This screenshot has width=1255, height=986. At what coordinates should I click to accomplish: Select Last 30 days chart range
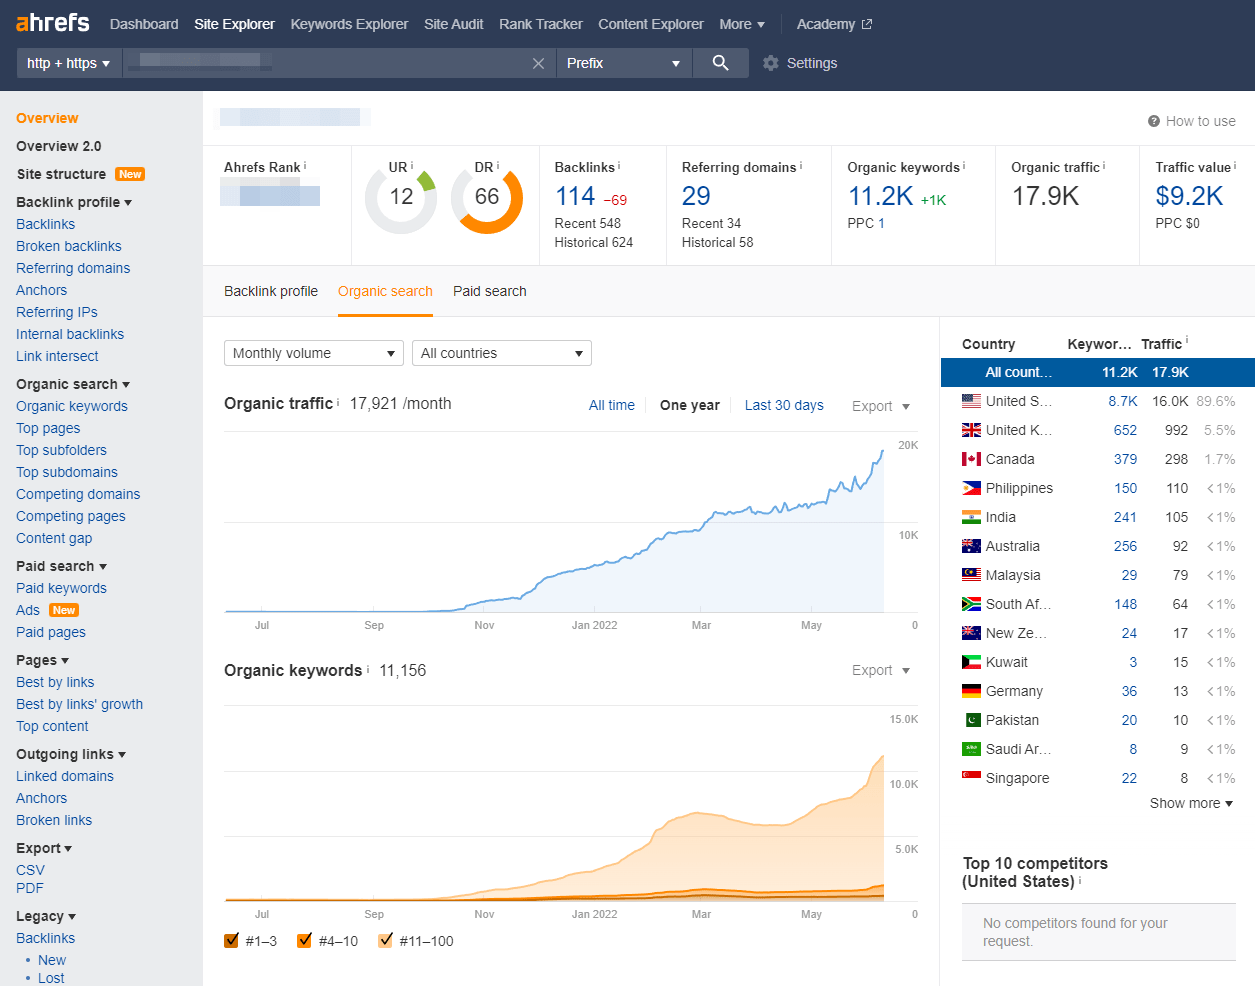pos(784,405)
